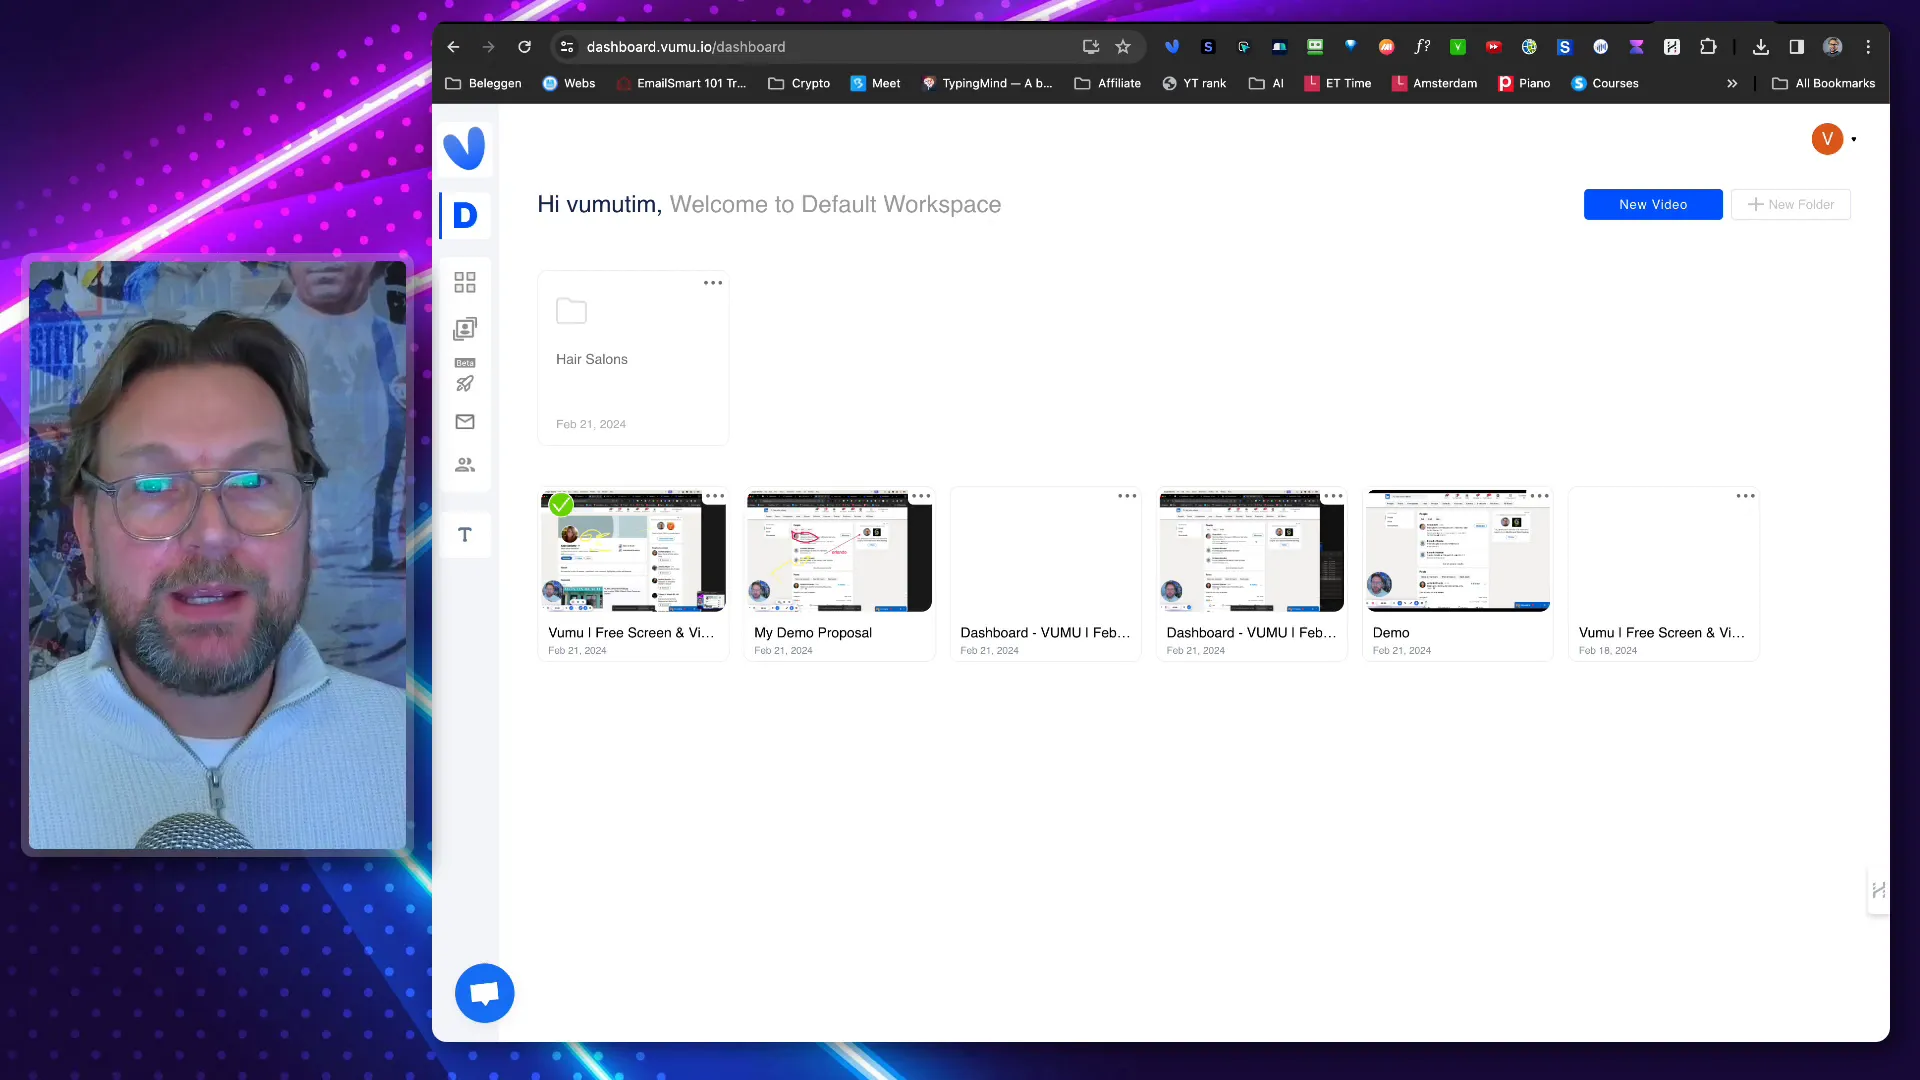This screenshot has width=1920, height=1080.
Task: Open the live chat bubble button
Action: coord(485,993)
